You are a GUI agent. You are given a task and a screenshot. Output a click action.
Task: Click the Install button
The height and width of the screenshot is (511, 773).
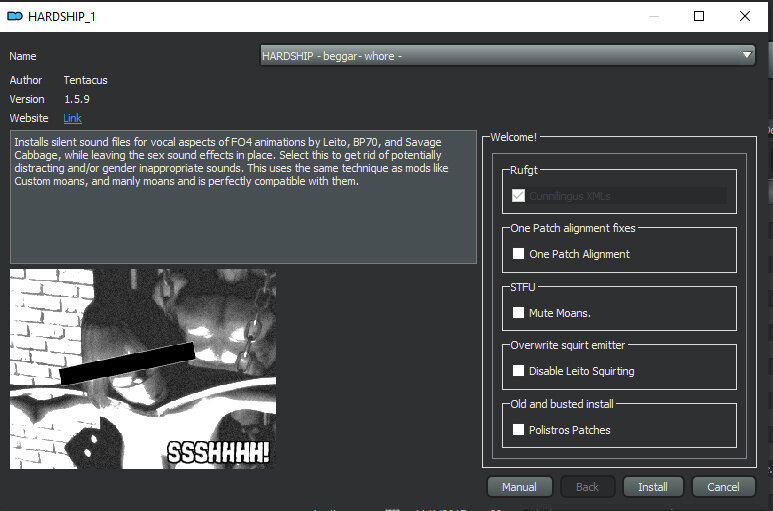click(x=653, y=487)
